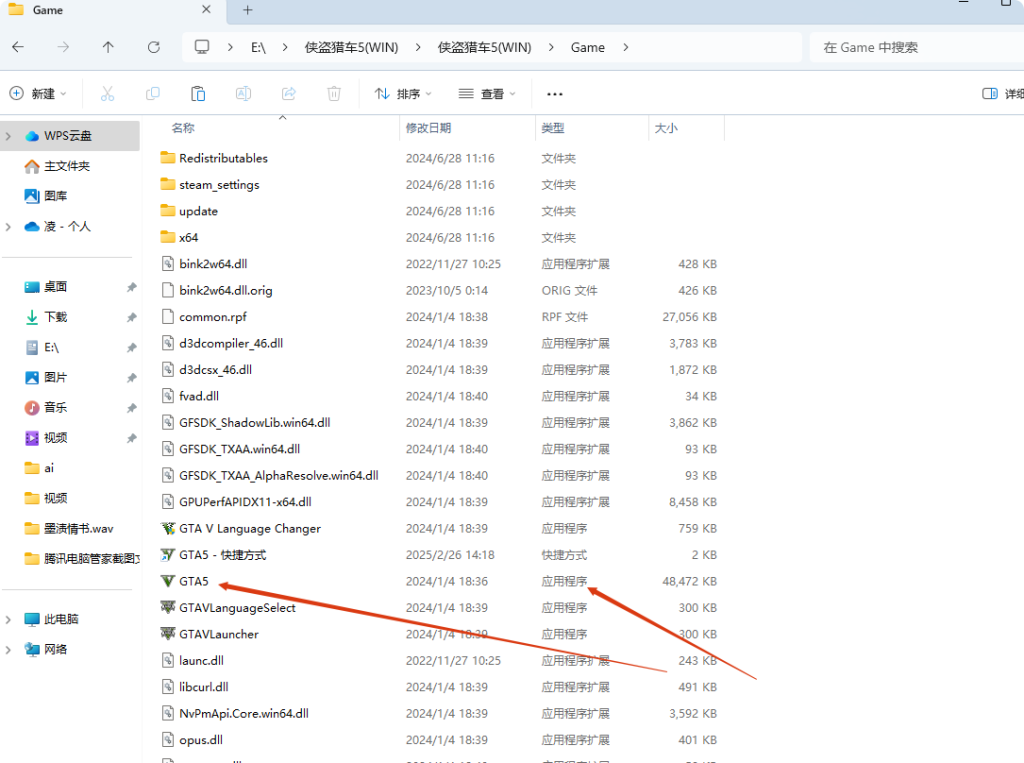Image resolution: width=1024 pixels, height=763 pixels.
Task: Click the rename icon in toolbar
Action: click(x=243, y=93)
